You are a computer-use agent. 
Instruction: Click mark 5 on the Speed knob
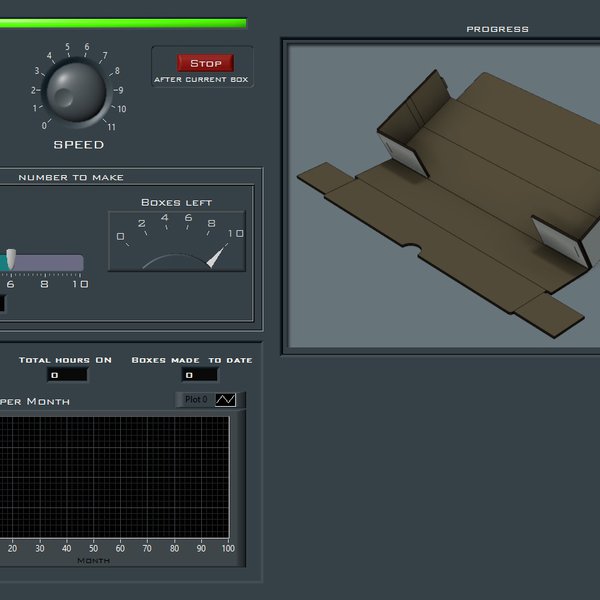(68, 47)
